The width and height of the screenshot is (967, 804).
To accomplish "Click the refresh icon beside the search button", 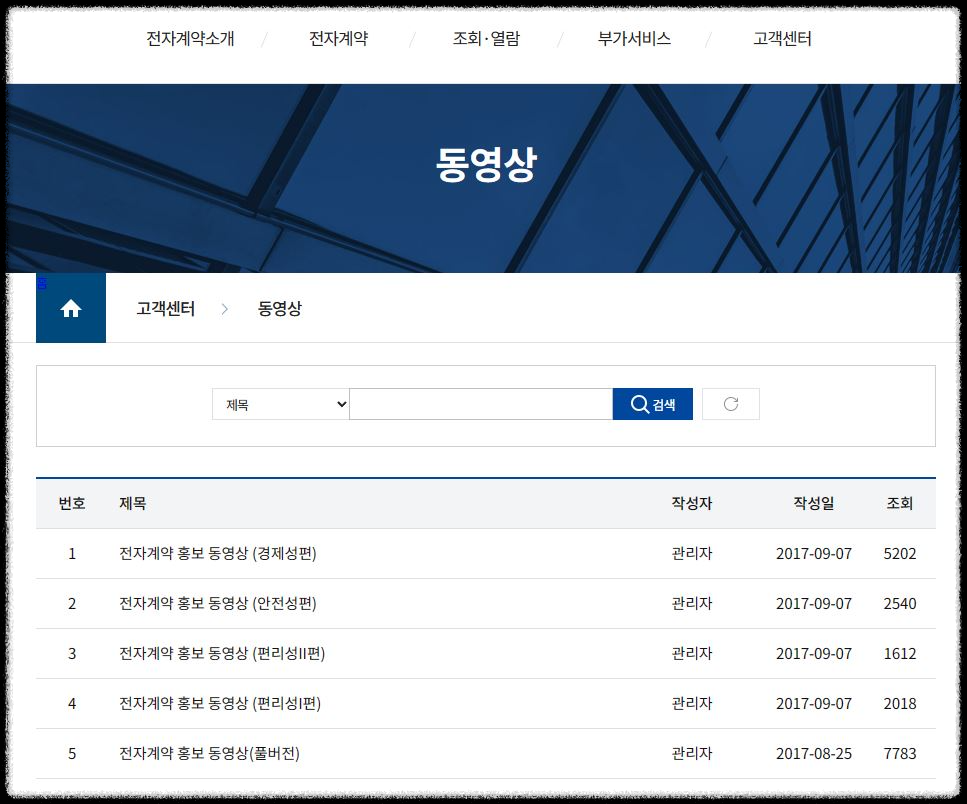I will click(730, 403).
